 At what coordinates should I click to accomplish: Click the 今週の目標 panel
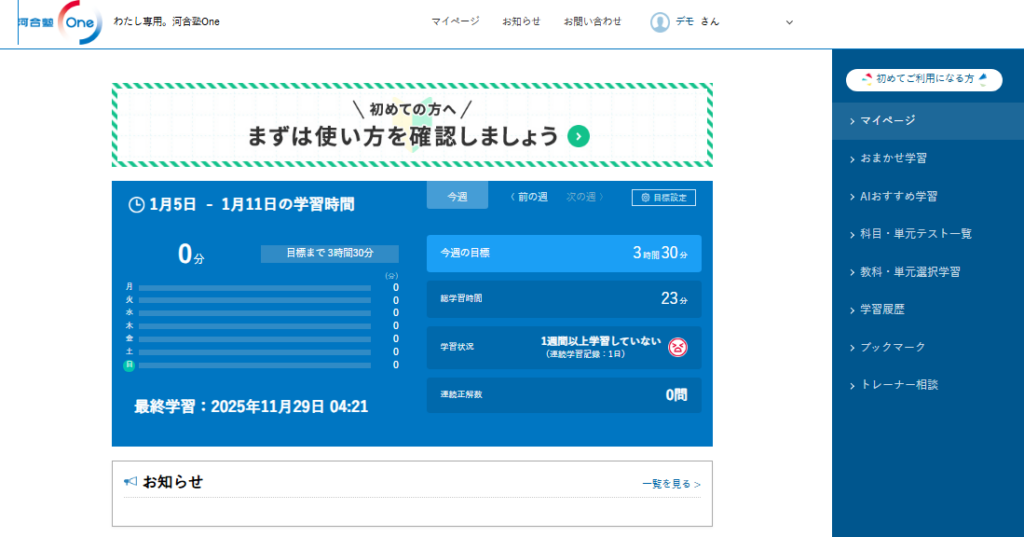tap(564, 254)
